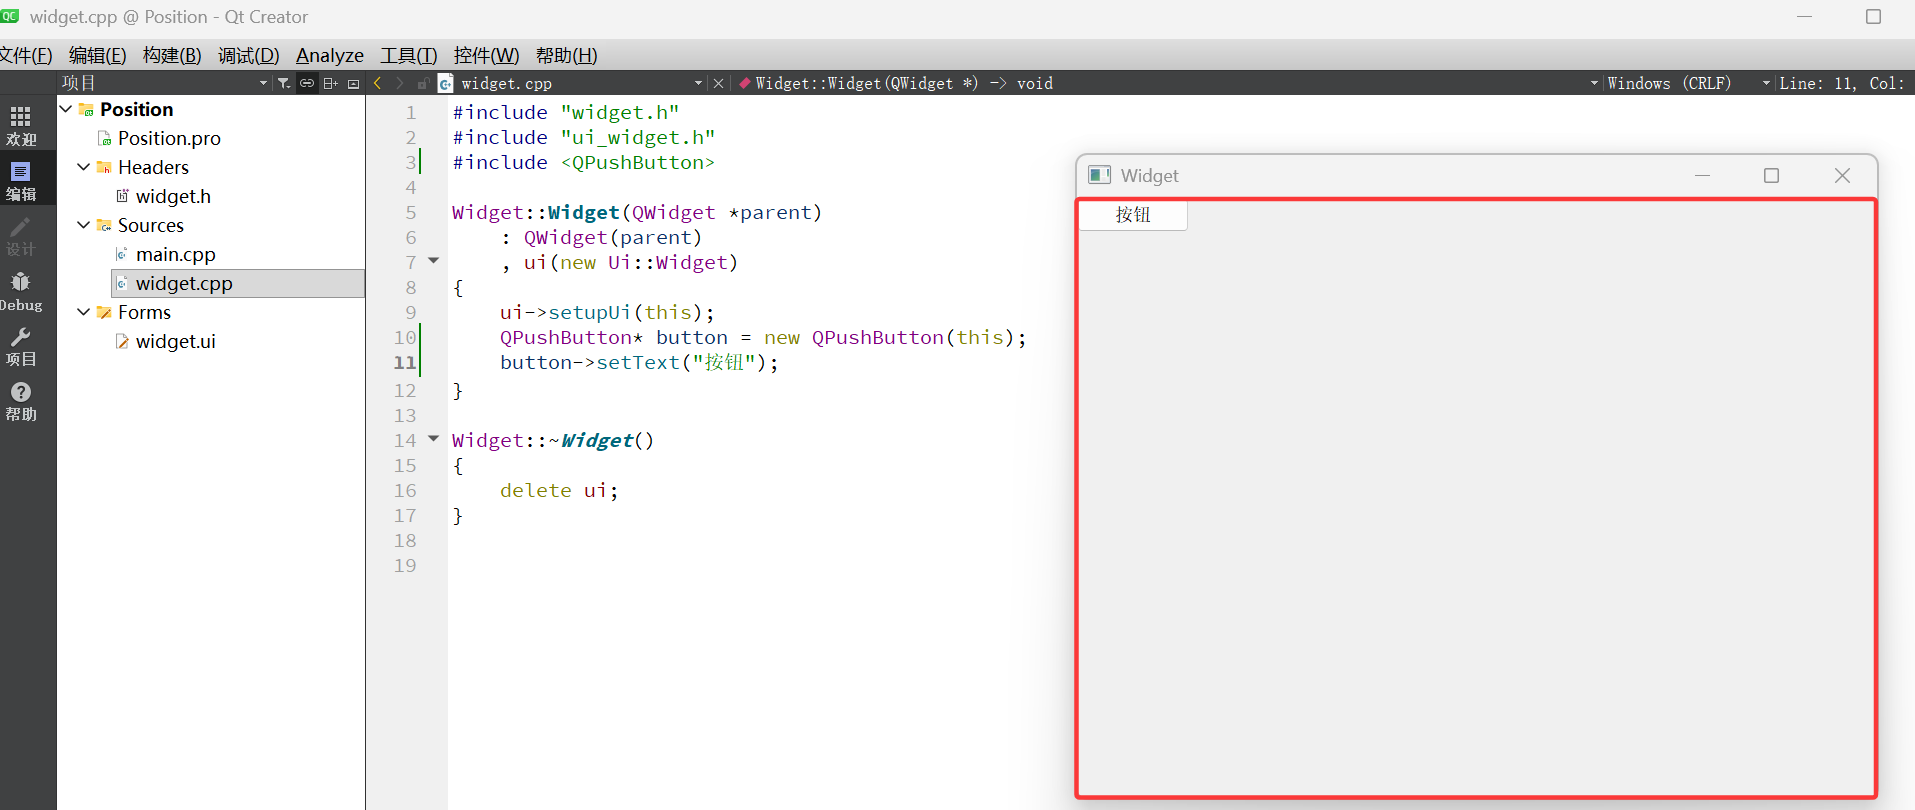Select Position.pro in the project tree
The height and width of the screenshot is (810, 1915).
(x=169, y=138)
